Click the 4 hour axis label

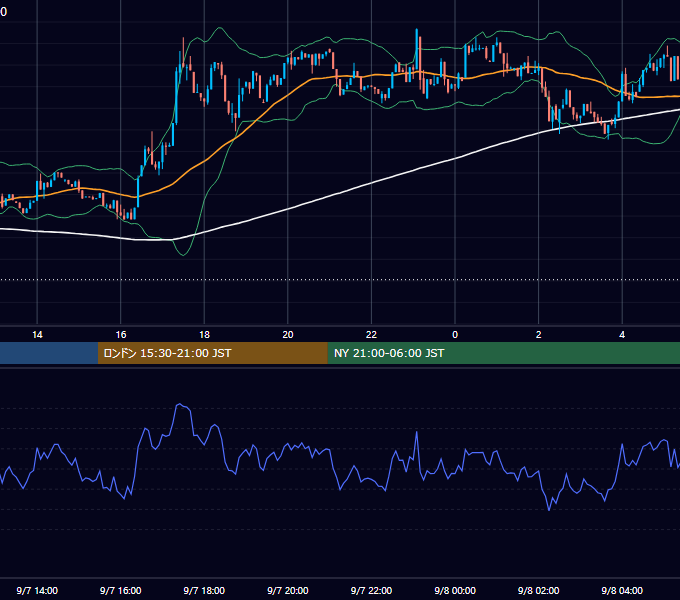(622, 335)
